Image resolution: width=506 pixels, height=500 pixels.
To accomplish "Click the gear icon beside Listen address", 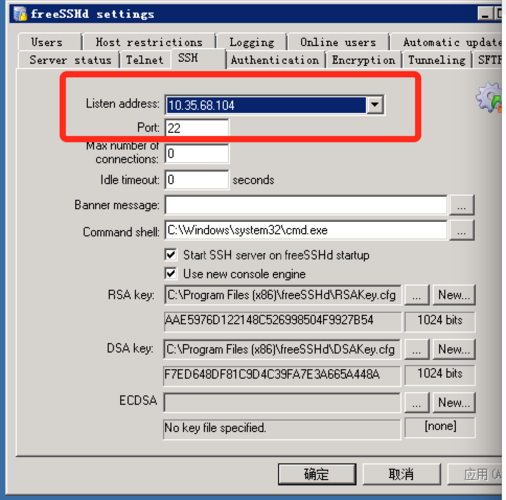I will tap(489, 98).
